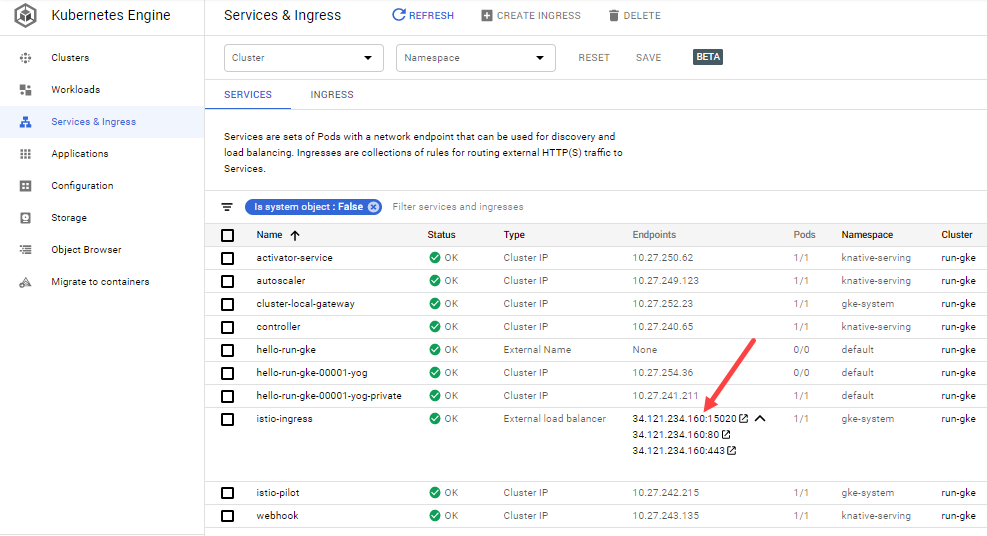Click the filter list icon
This screenshot has width=987, height=536.
227,207
